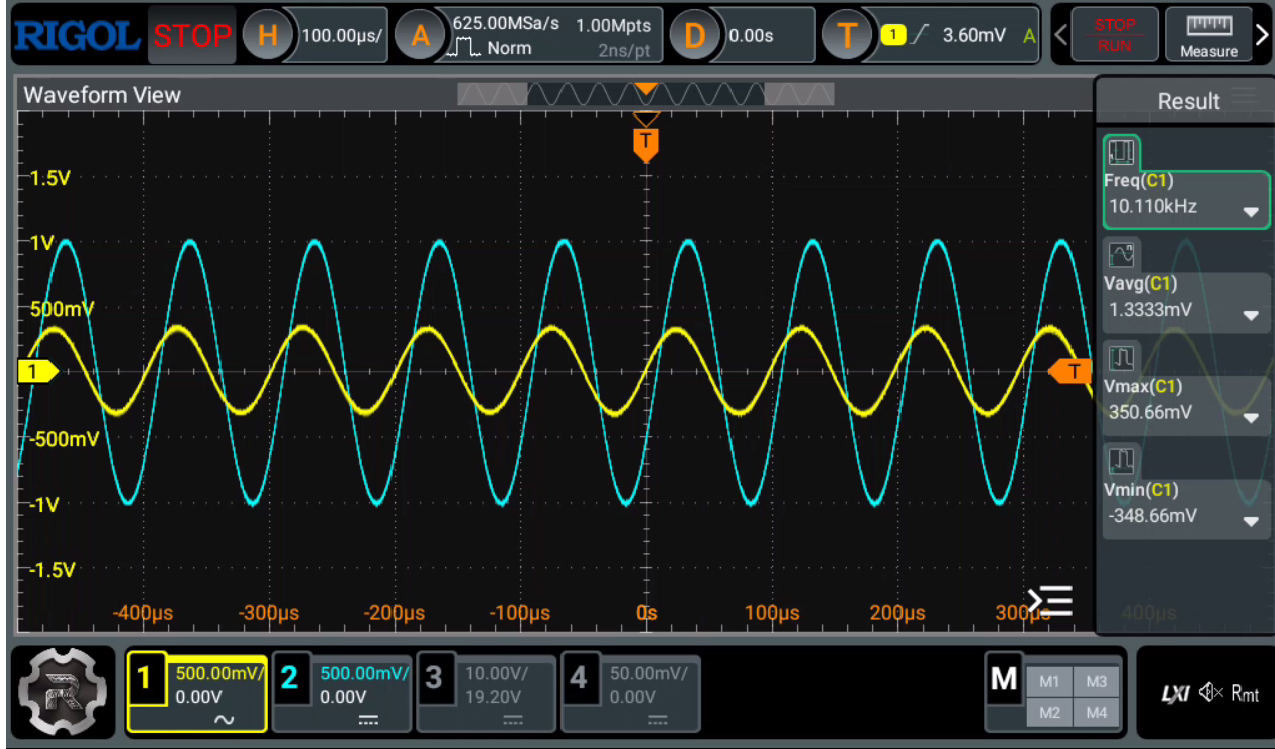Click the Vmin(C1) measurement icon
The height and width of the screenshot is (749, 1275).
[x=1121, y=461]
